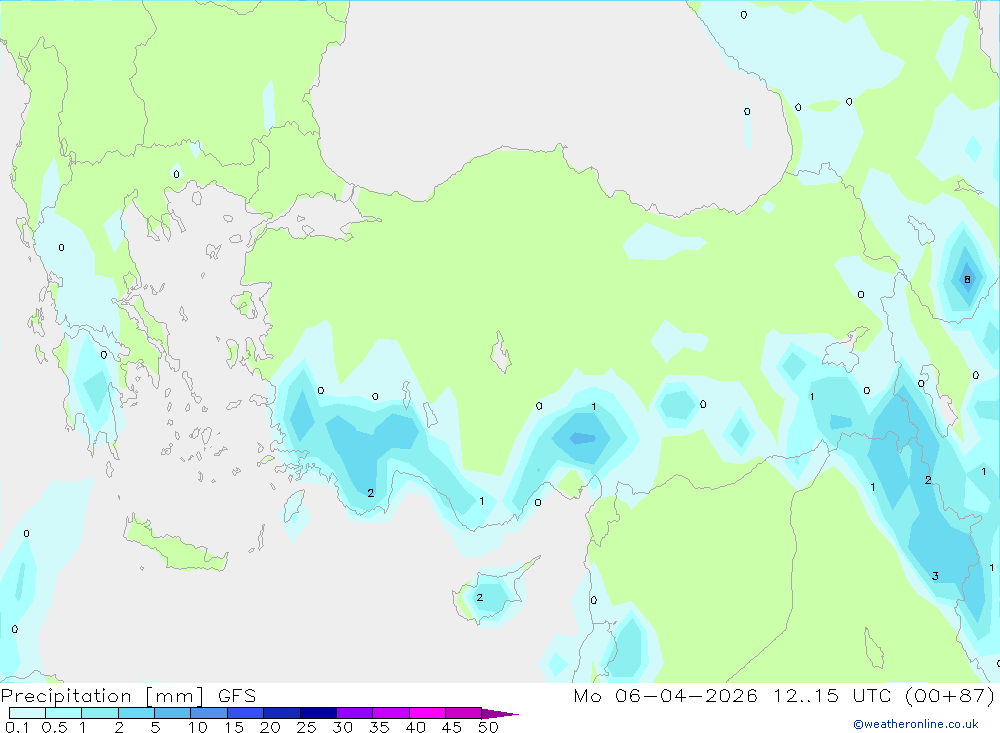Click the '25' legend scale label
Image resolution: width=1000 pixels, height=733 pixels.
306,727
